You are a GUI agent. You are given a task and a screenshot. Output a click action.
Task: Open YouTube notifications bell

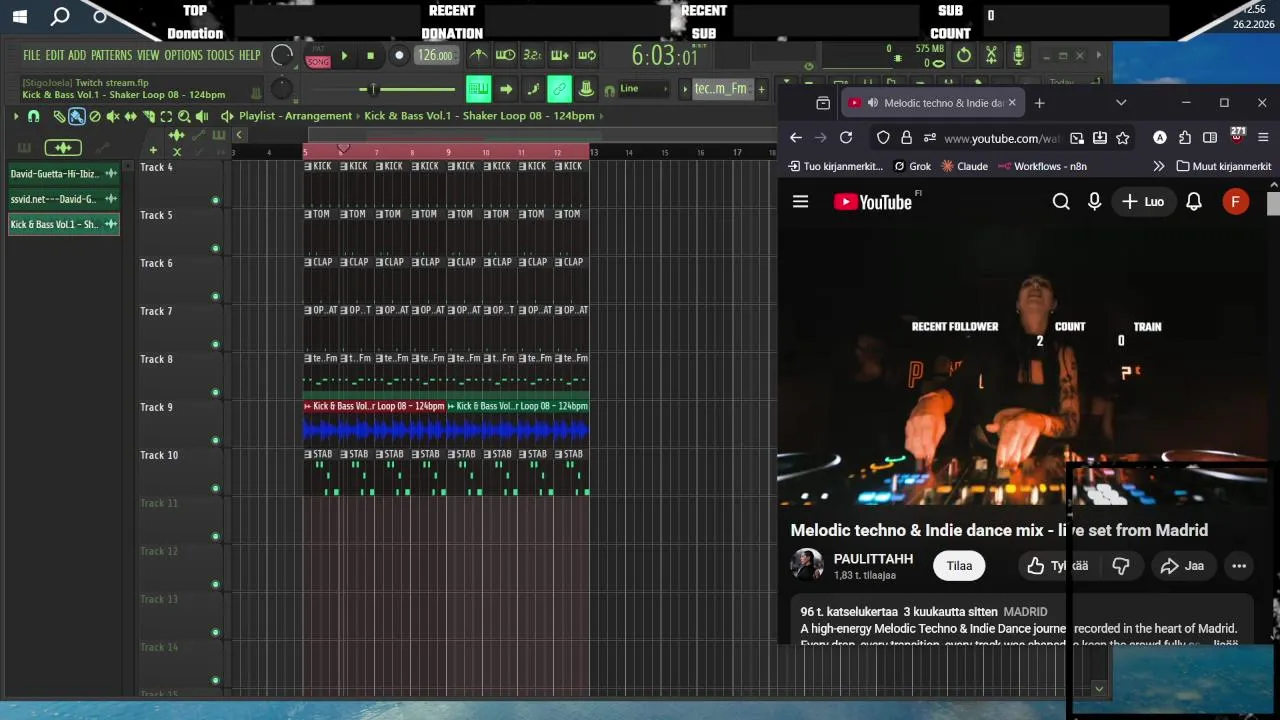1193,202
